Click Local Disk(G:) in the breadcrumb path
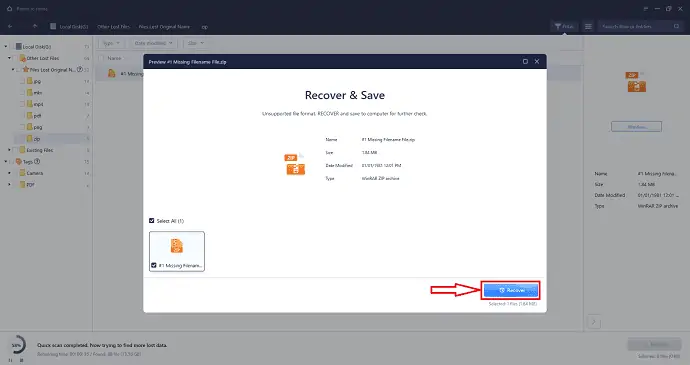 73,26
